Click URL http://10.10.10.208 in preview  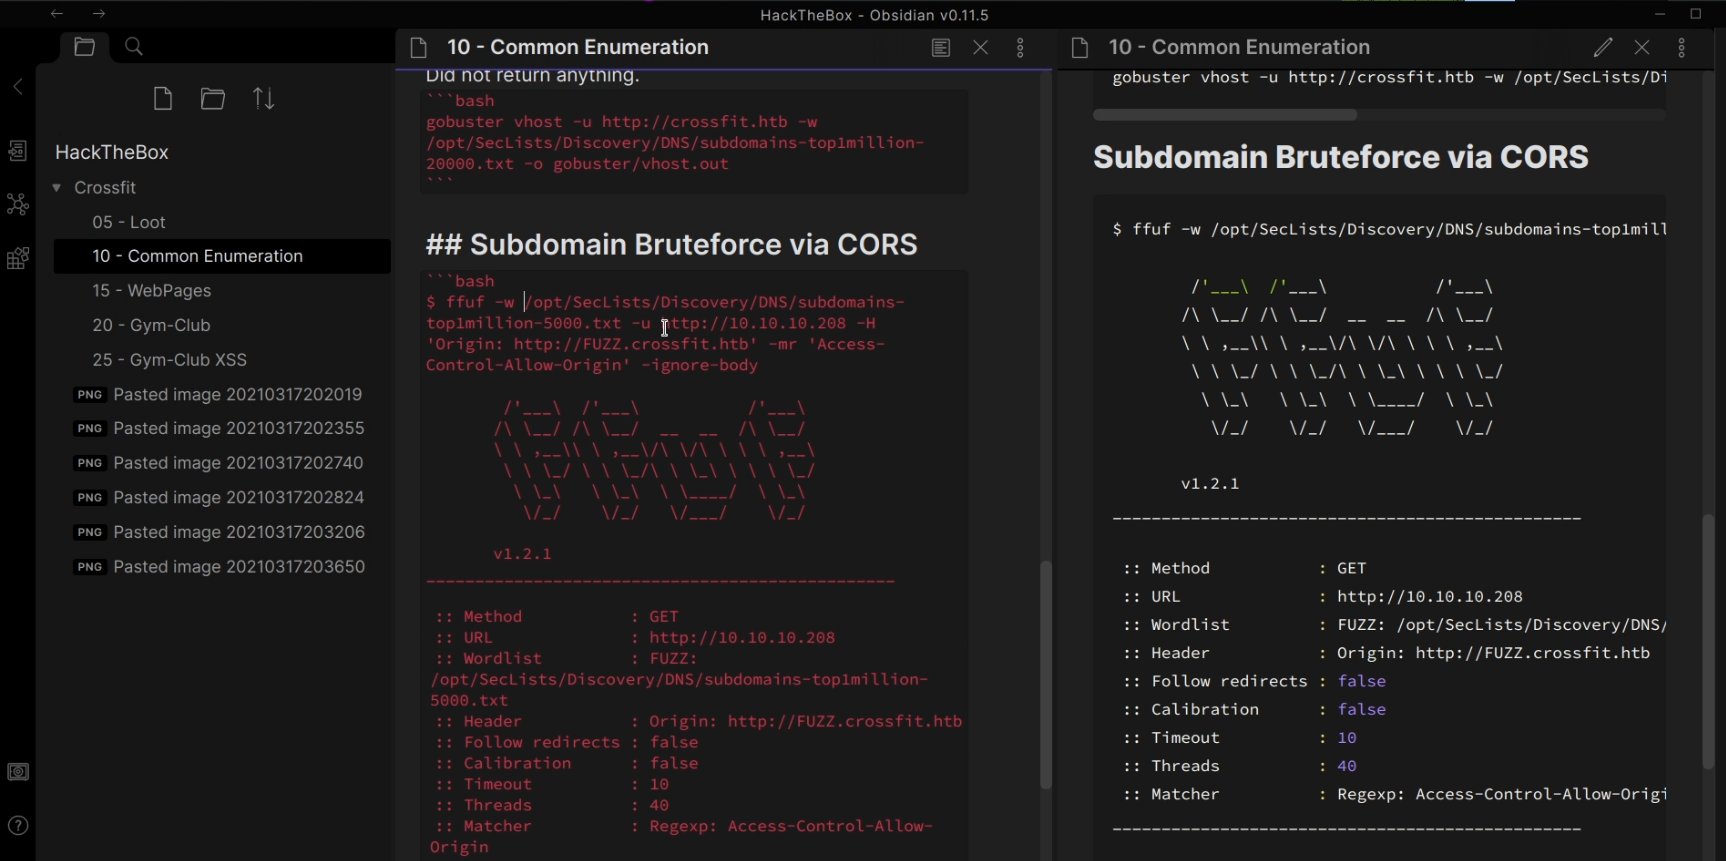1430,597
